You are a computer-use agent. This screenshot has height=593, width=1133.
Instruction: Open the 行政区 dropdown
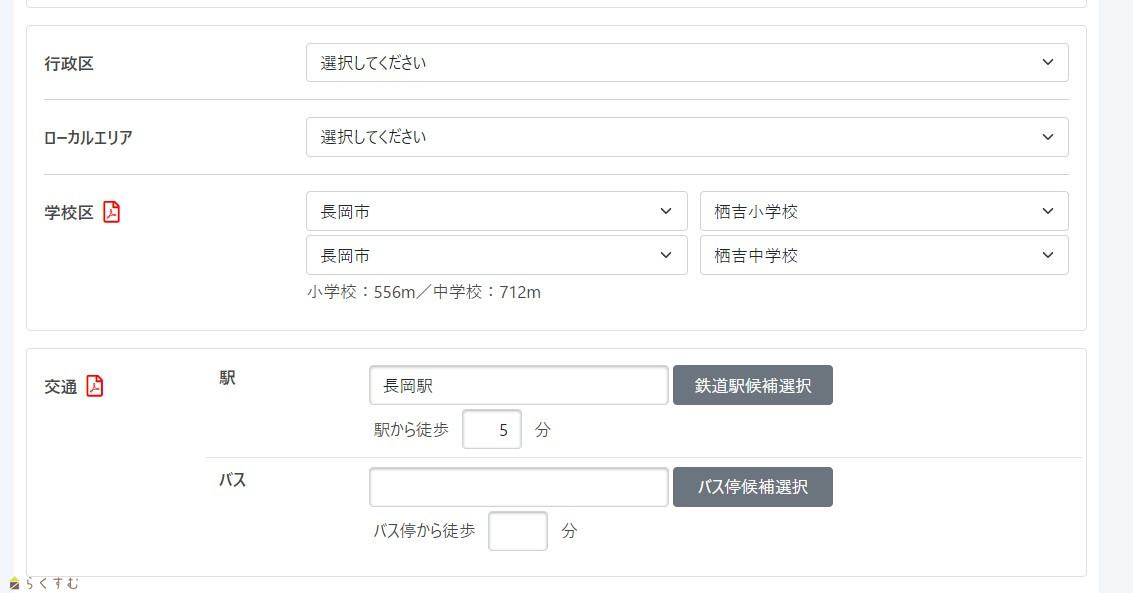pos(687,63)
